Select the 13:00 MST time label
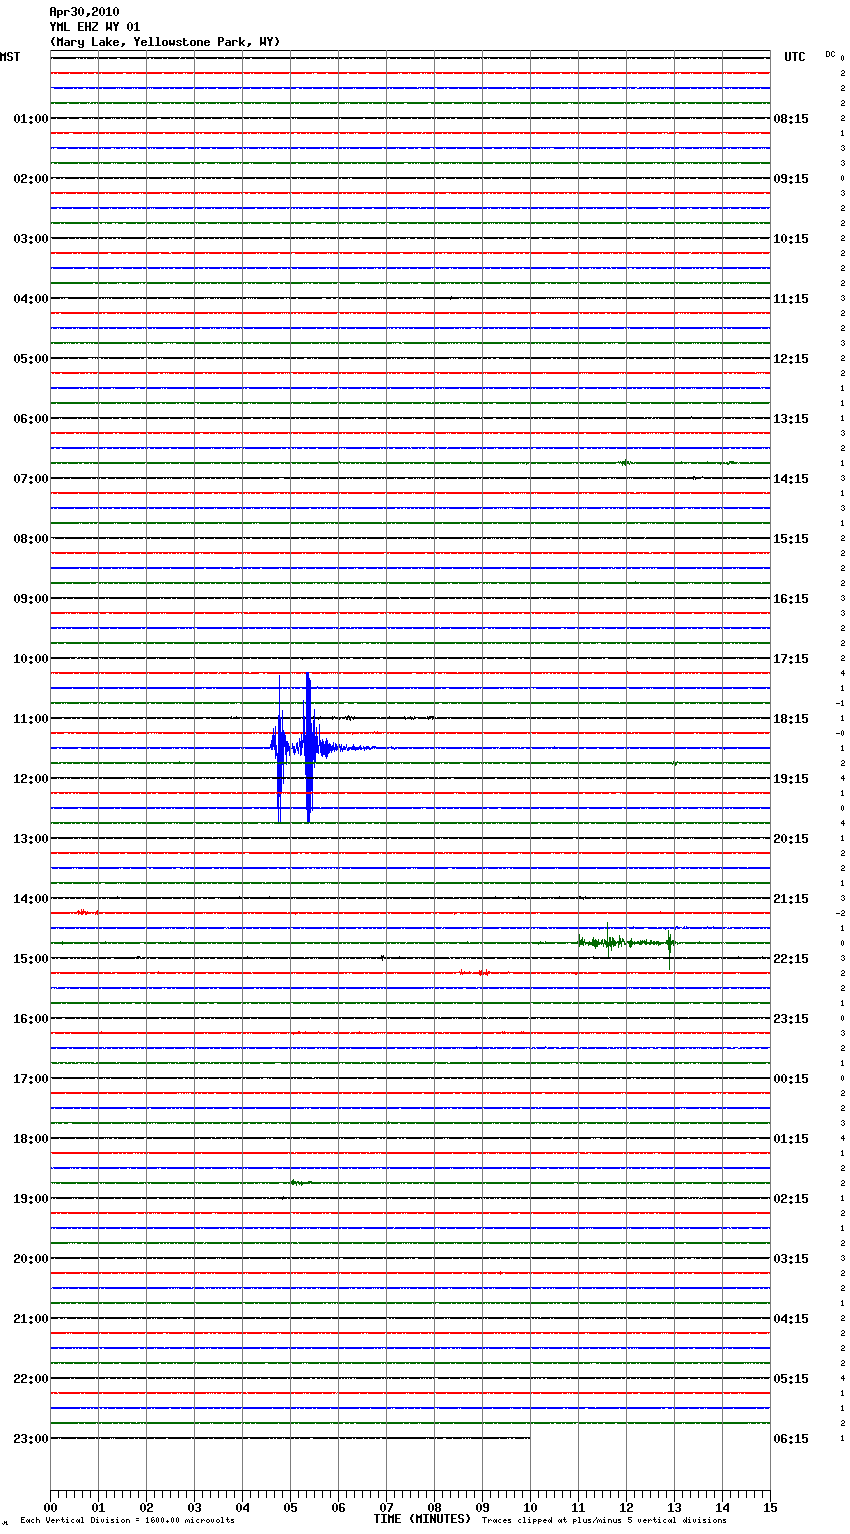This screenshot has height=1534, width=850. 30,839
